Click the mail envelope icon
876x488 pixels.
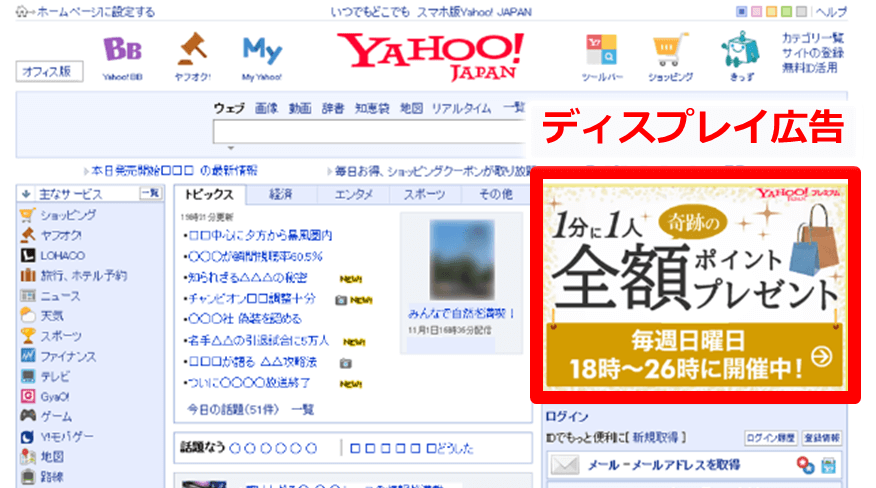click(x=565, y=465)
